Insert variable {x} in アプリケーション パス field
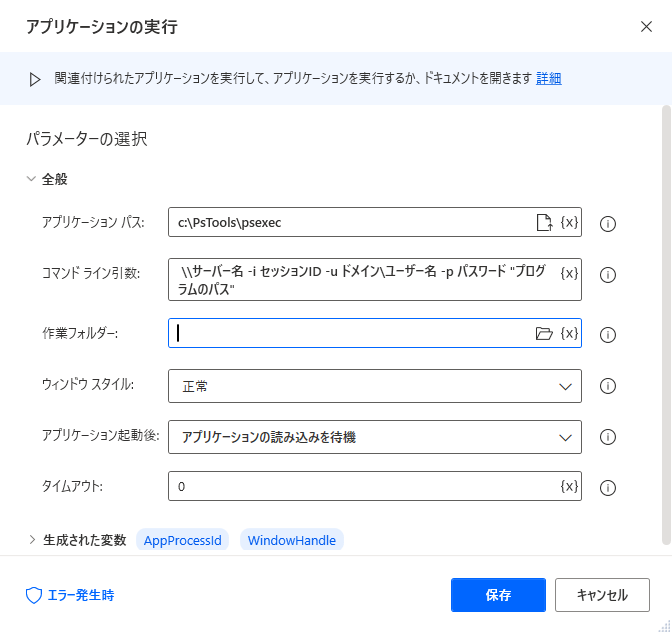This screenshot has height=634, width=672. click(569, 222)
